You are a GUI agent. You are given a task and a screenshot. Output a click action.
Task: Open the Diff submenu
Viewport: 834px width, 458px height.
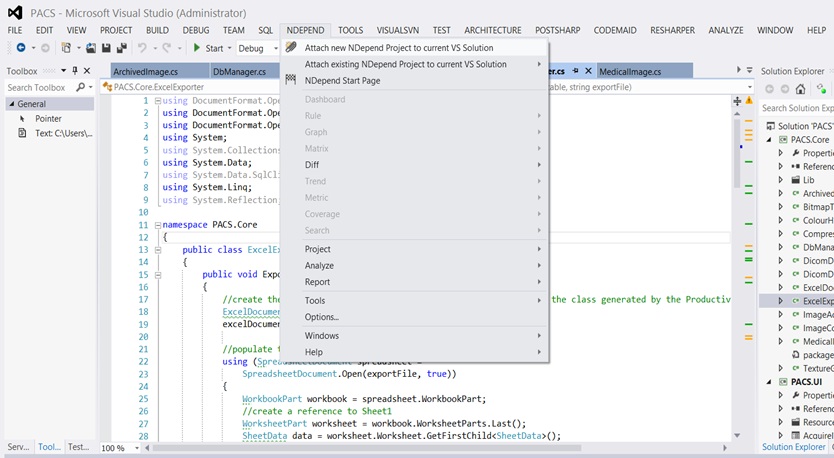(x=414, y=164)
